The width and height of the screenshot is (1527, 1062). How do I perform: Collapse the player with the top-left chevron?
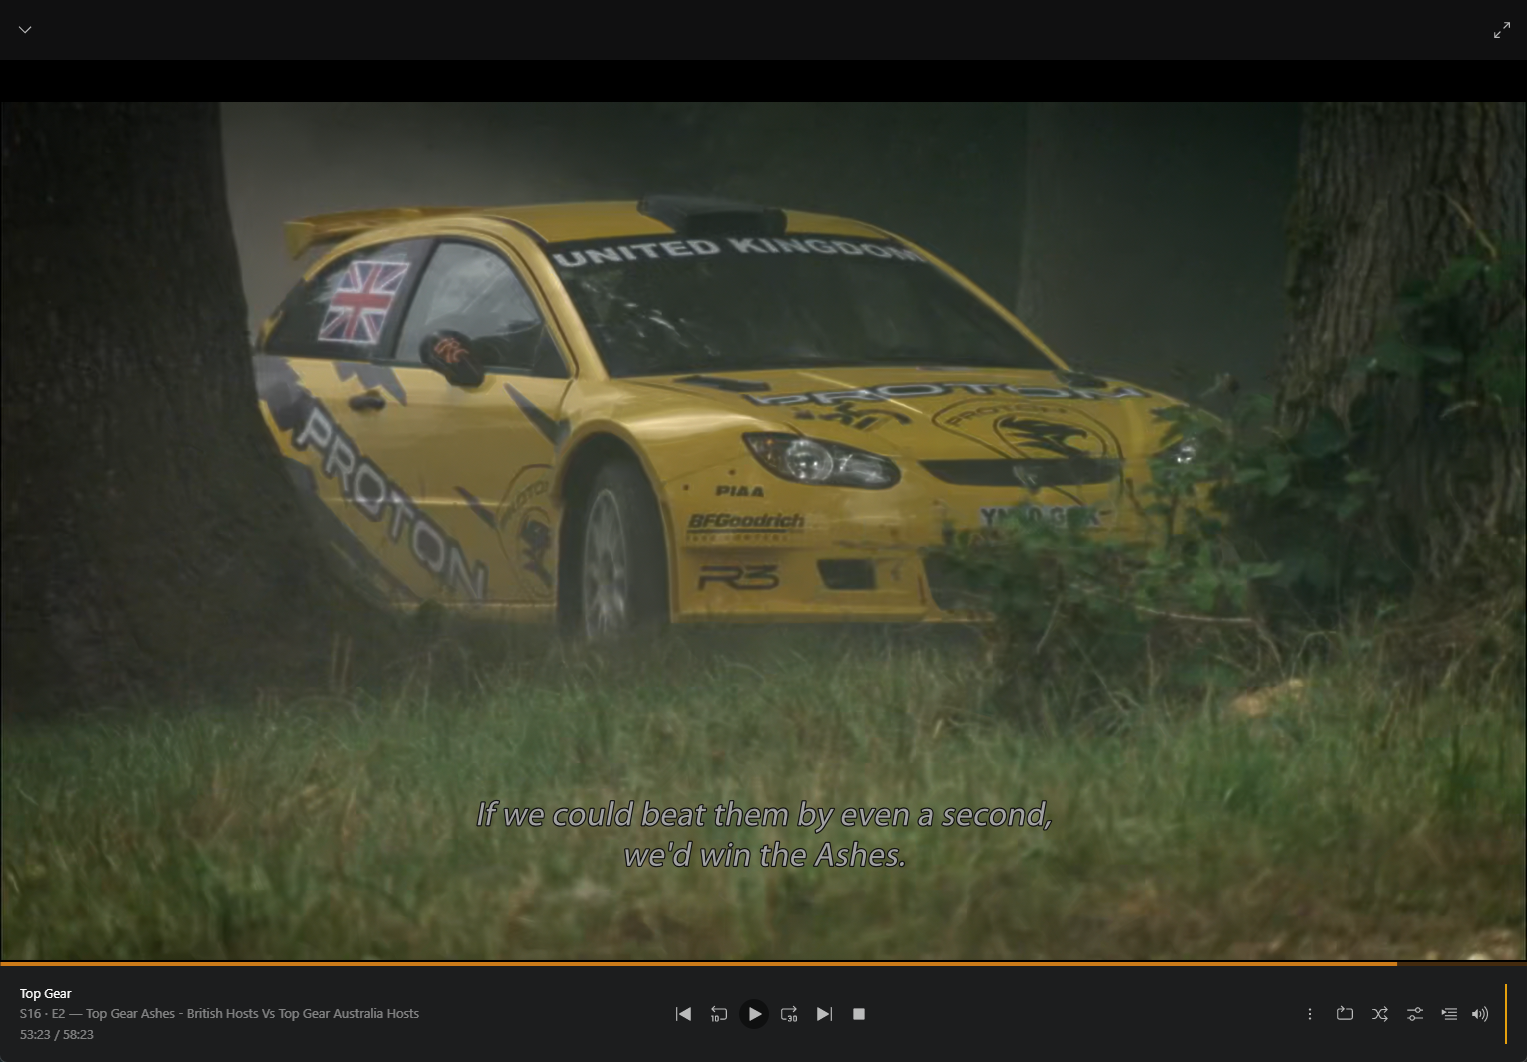(25, 30)
